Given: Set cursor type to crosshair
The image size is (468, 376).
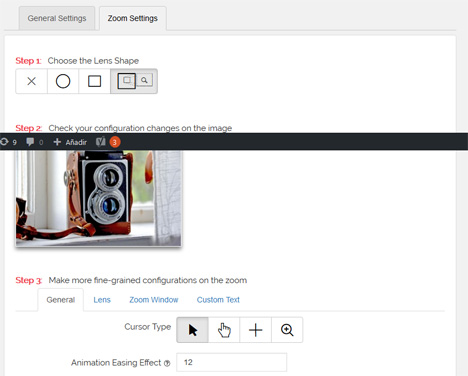Looking at the screenshot, I should (x=255, y=330).
